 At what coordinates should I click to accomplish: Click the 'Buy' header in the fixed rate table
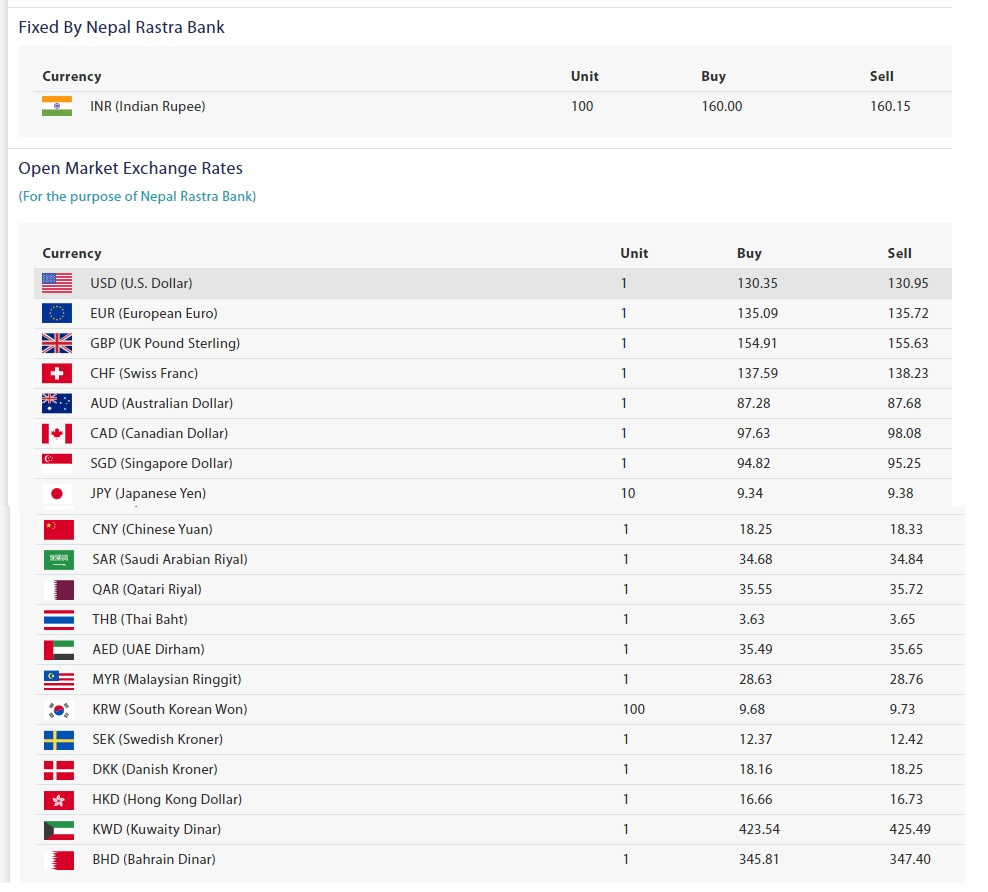(x=714, y=76)
